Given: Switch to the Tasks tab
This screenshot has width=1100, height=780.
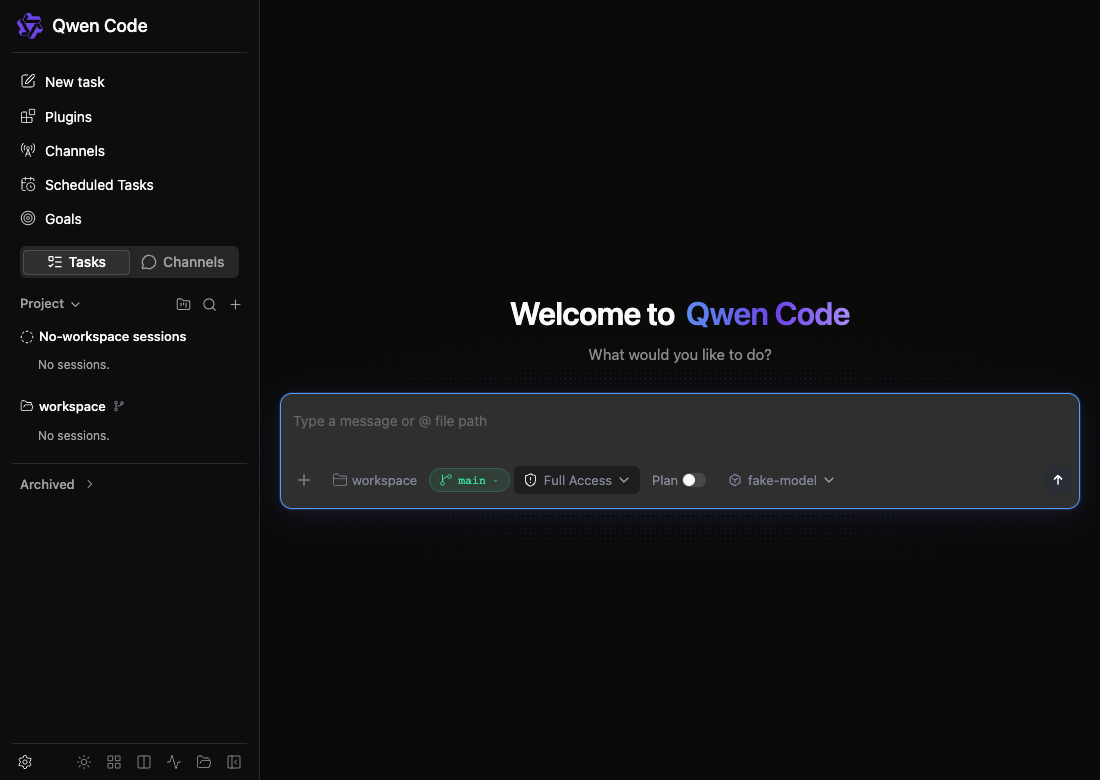Looking at the screenshot, I should pos(76,262).
